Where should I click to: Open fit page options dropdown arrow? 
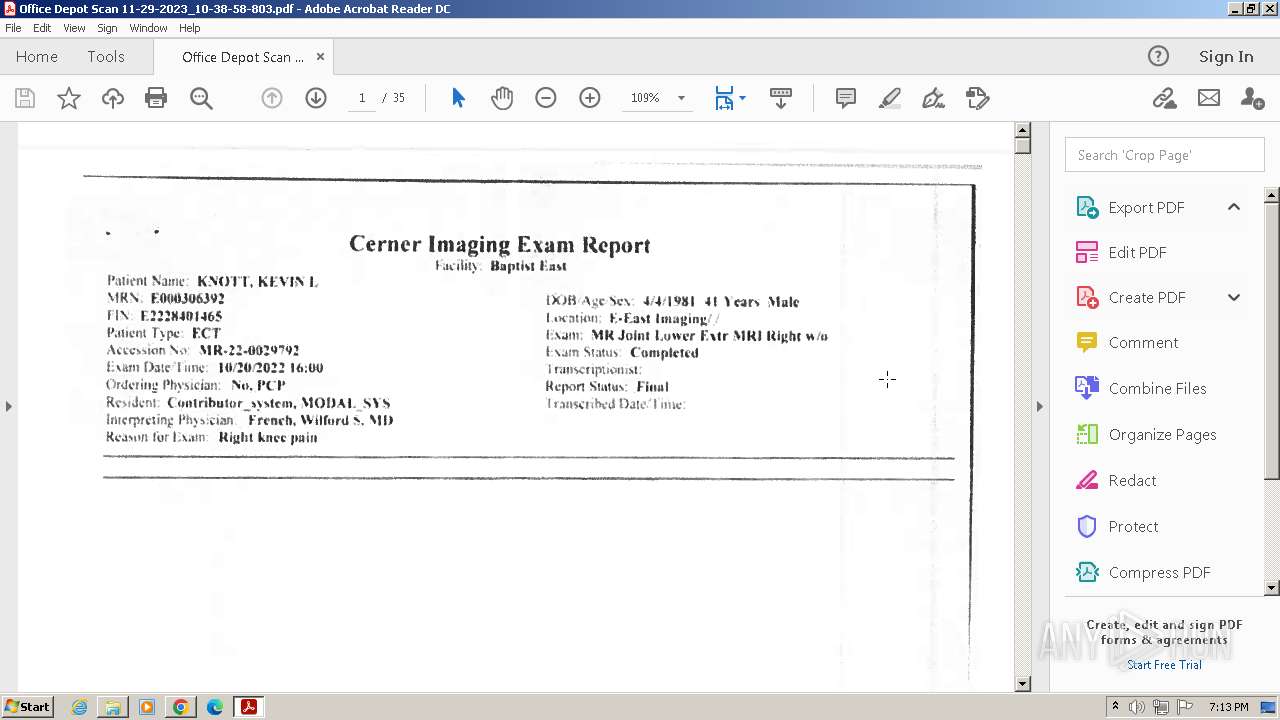(742, 98)
